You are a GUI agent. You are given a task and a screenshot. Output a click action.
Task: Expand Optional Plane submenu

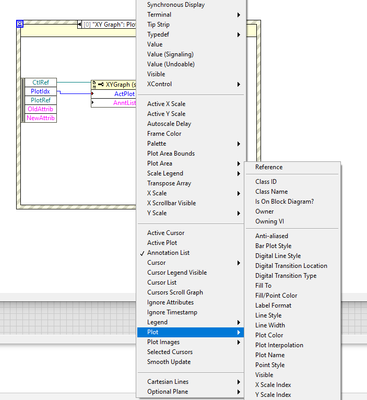click(191, 392)
